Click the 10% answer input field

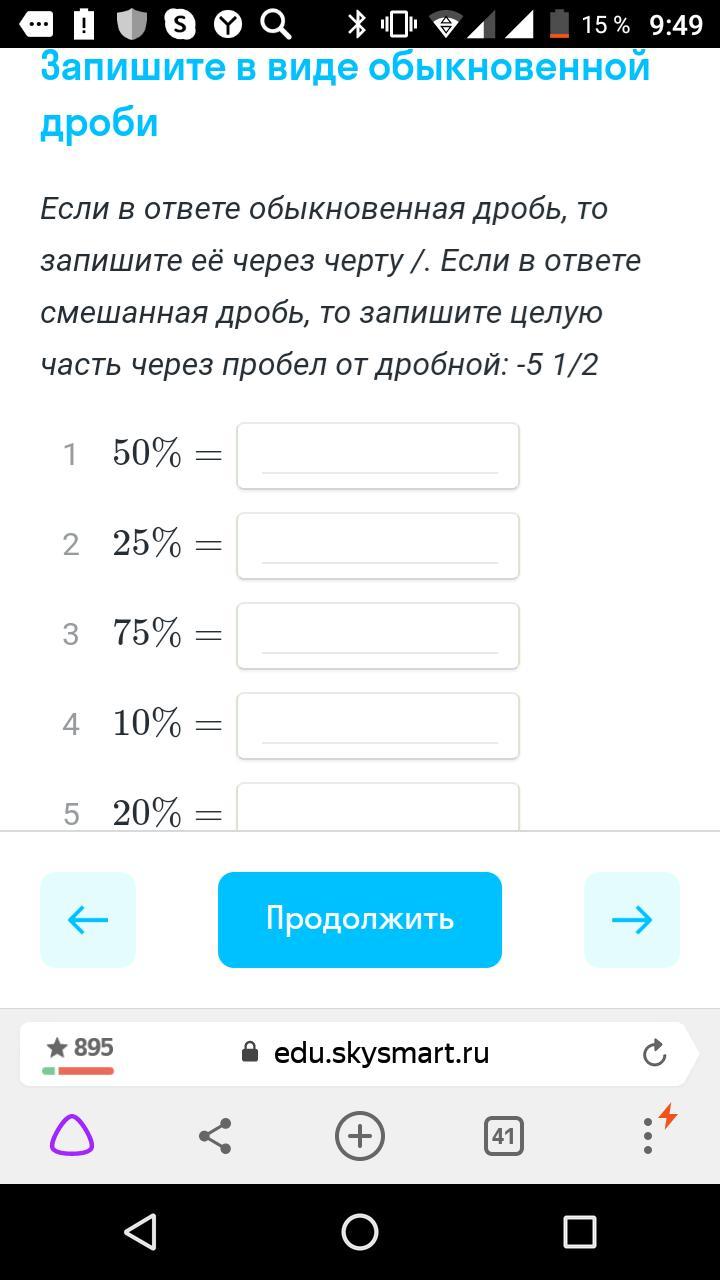(378, 726)
